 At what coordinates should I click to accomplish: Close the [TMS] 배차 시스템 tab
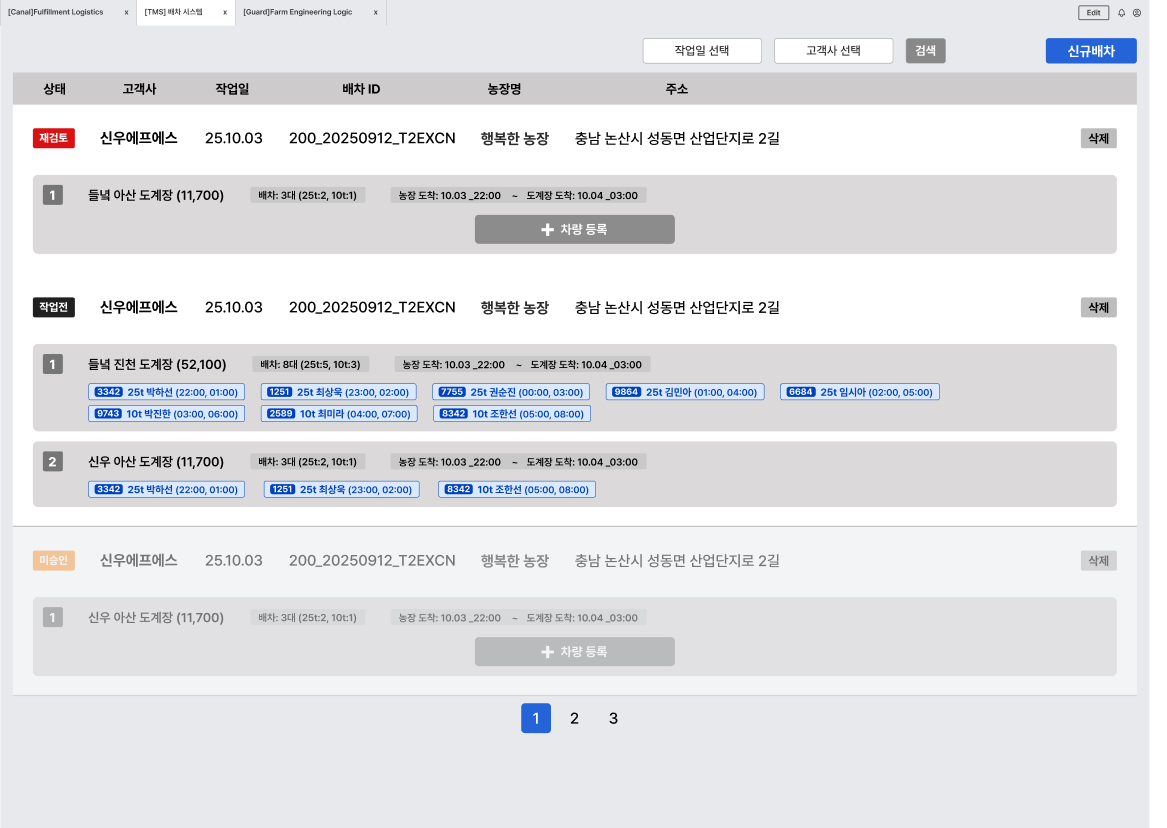point(225,13)
